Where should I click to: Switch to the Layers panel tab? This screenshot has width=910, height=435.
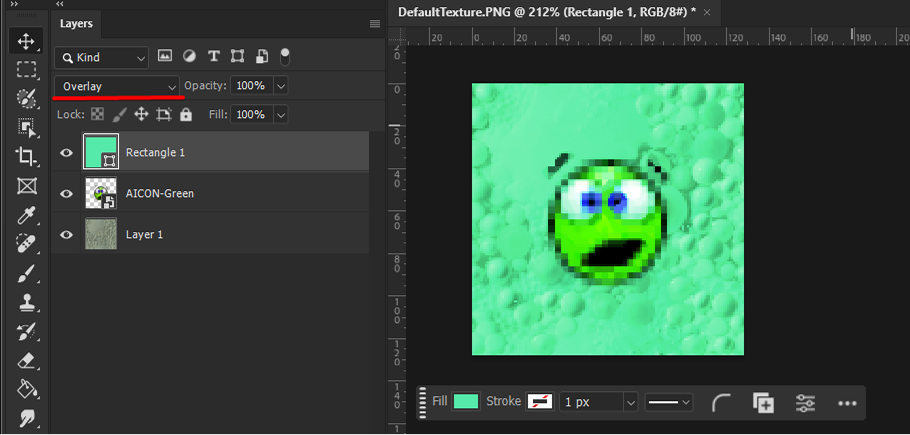pos(76,23)
